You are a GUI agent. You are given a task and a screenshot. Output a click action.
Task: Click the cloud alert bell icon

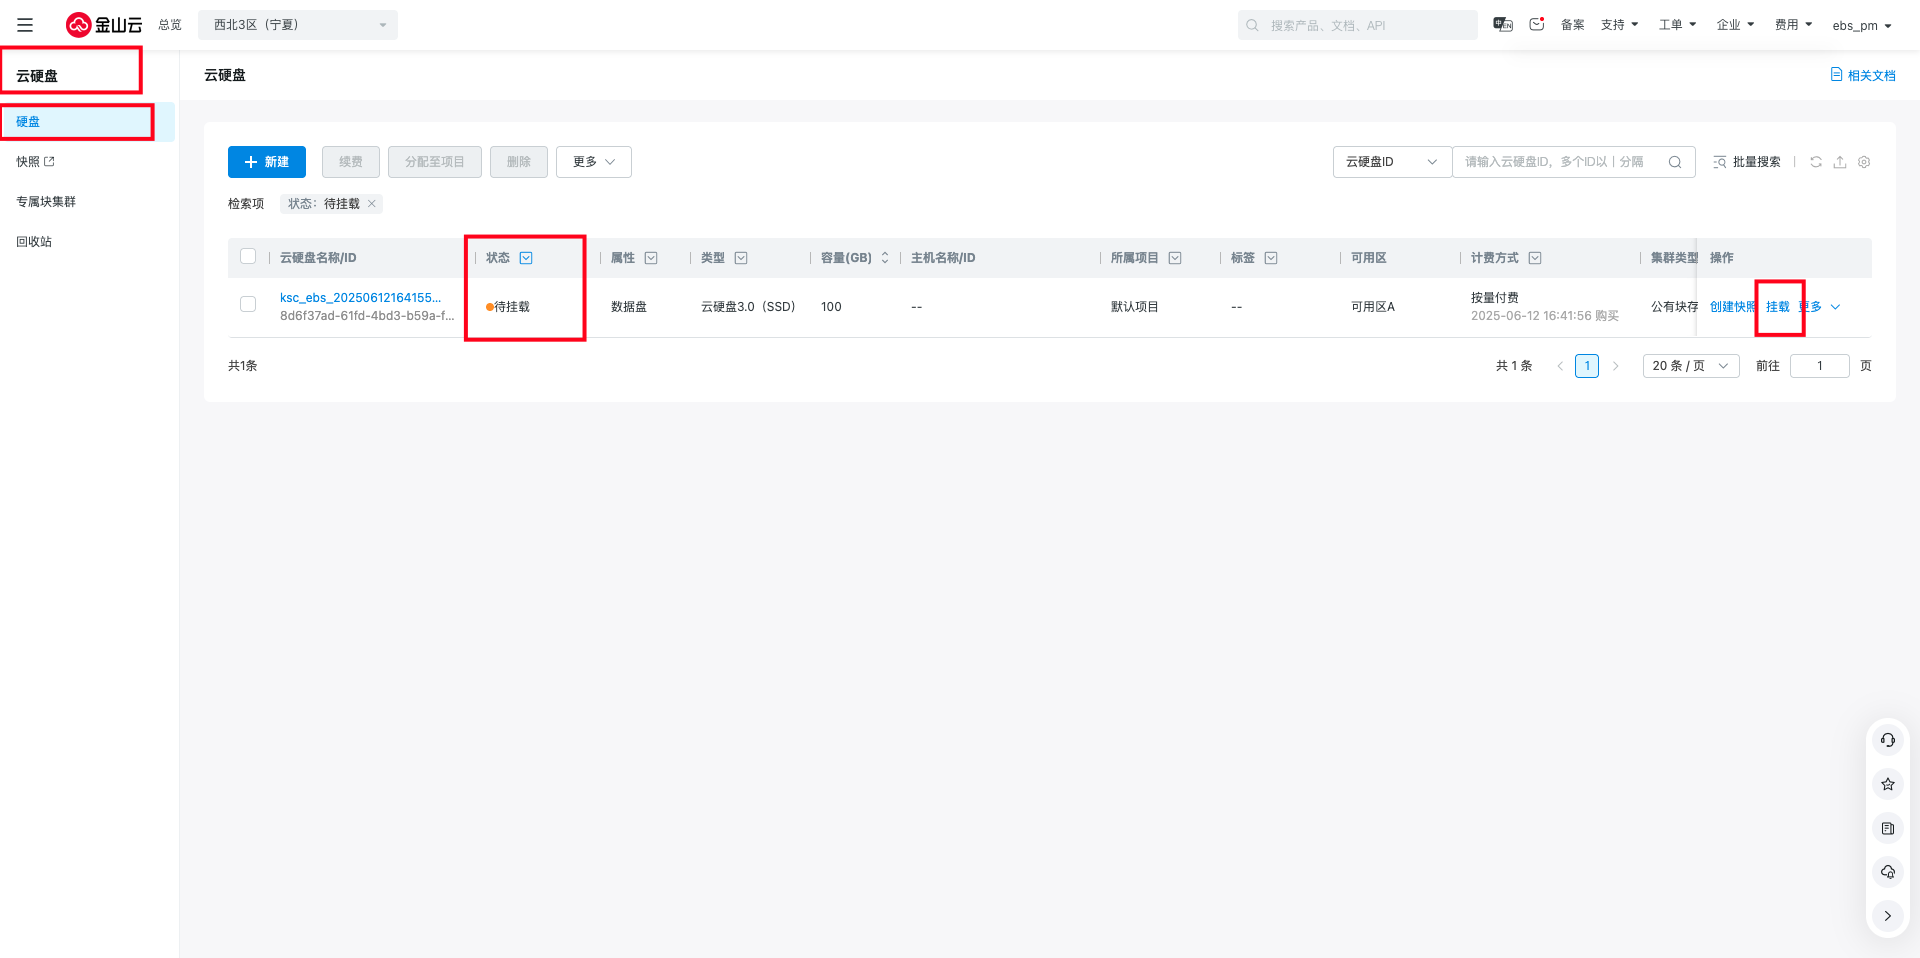1887,872
